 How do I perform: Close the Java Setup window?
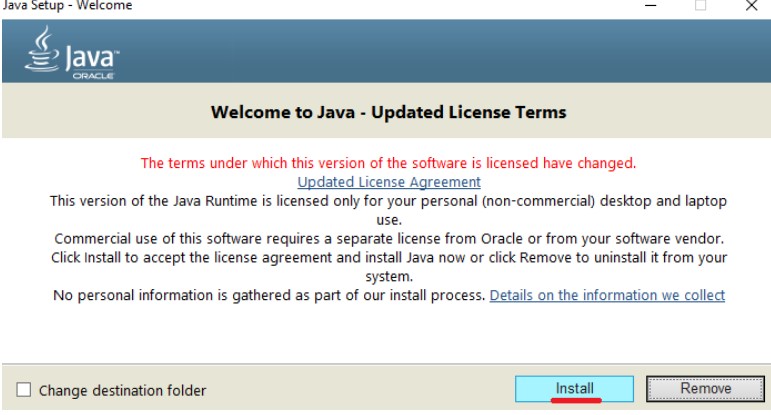[752, 7]
